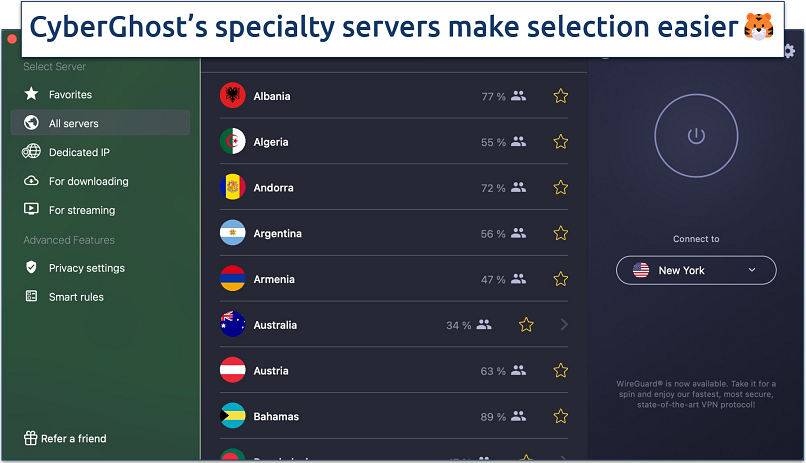Open the Privacy settings shield icon
806x463 pixels.
(31, 267)
